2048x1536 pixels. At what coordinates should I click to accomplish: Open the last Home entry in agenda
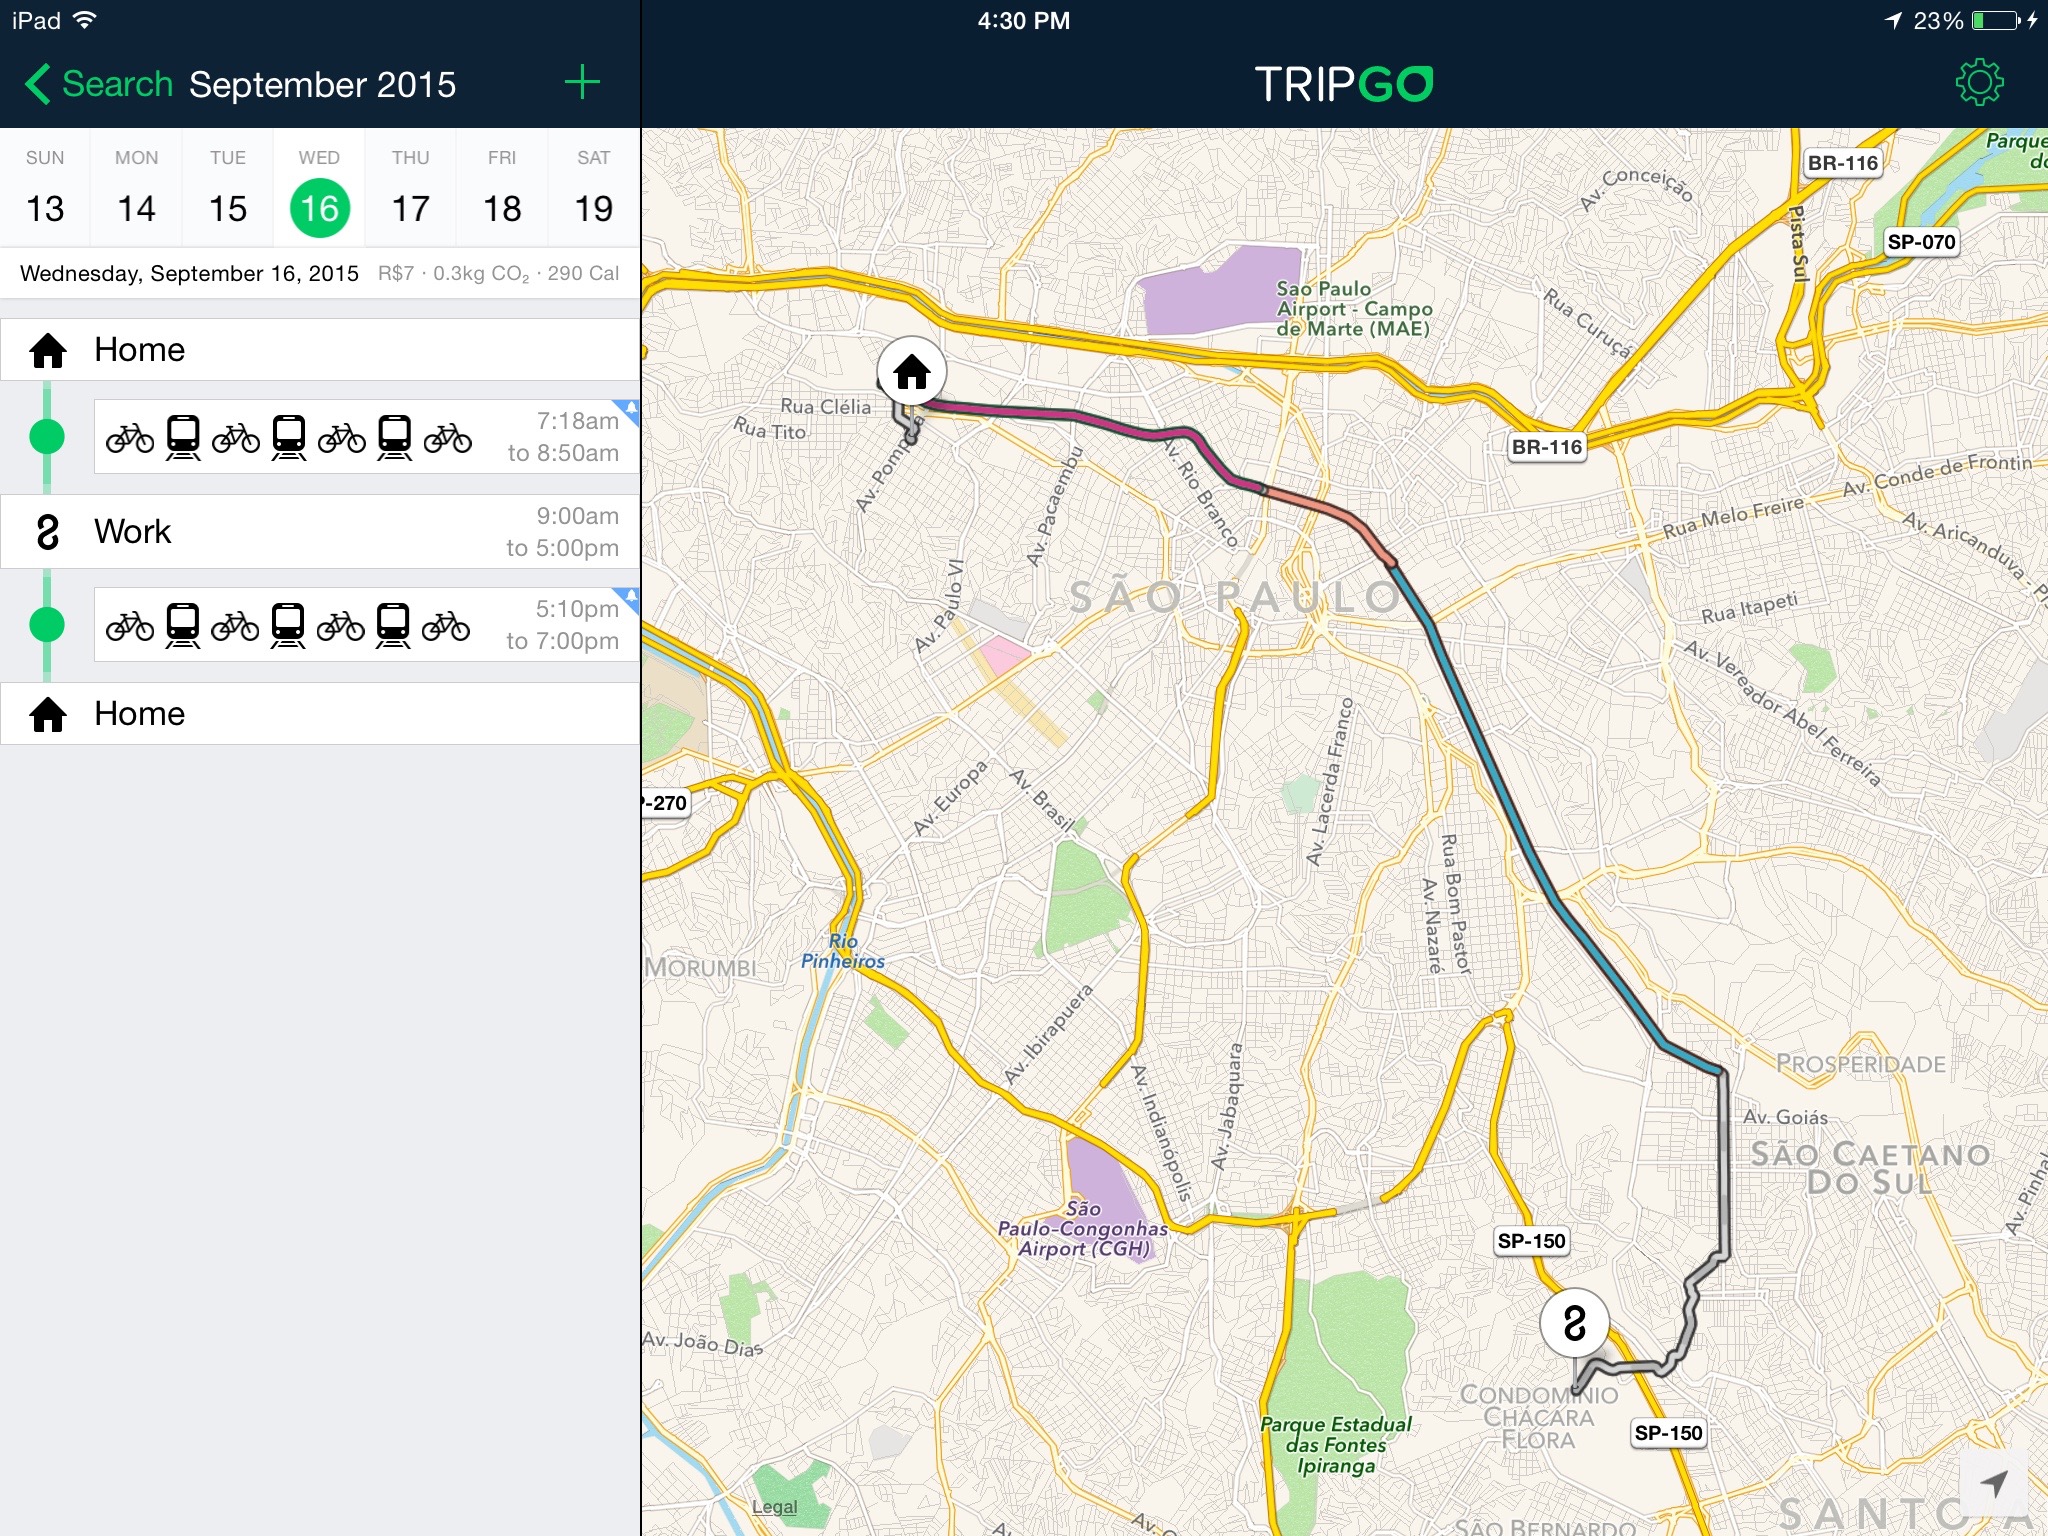(x=320, y=714)
